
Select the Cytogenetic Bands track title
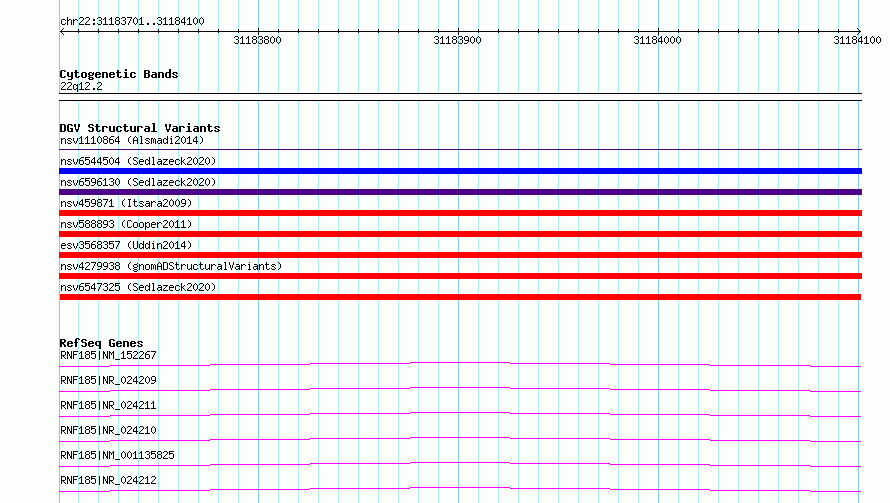click(119, 74)
